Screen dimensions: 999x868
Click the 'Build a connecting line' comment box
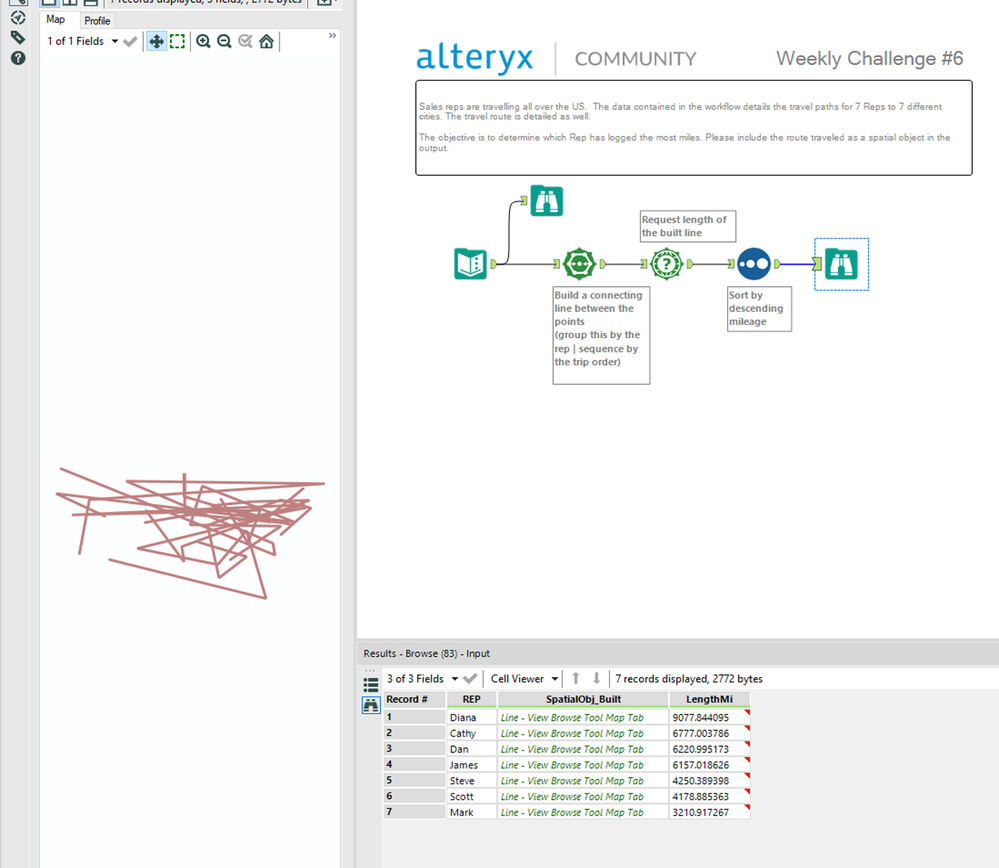601,335
